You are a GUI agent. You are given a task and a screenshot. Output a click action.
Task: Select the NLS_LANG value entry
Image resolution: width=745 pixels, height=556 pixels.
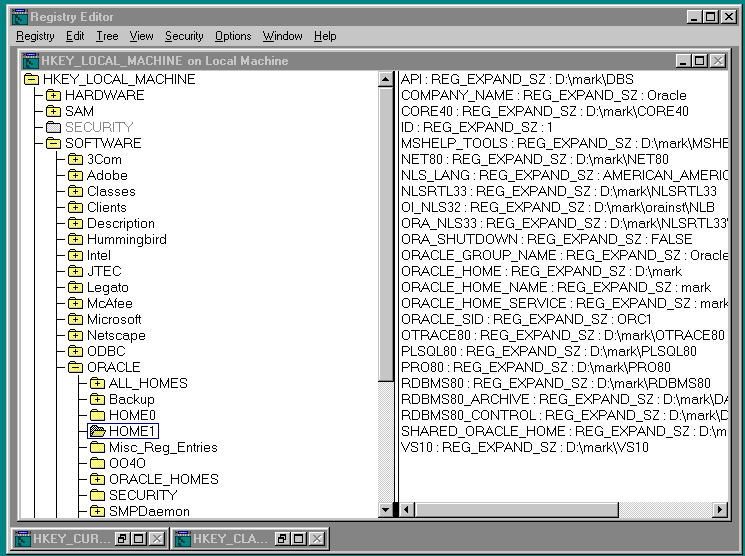tap(564, 175)
